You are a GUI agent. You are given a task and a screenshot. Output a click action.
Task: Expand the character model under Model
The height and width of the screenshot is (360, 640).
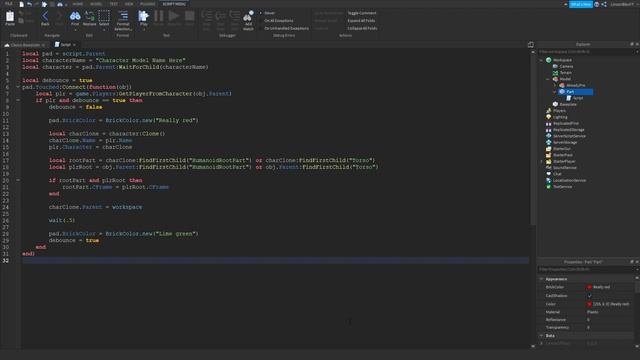click(555, 85)
